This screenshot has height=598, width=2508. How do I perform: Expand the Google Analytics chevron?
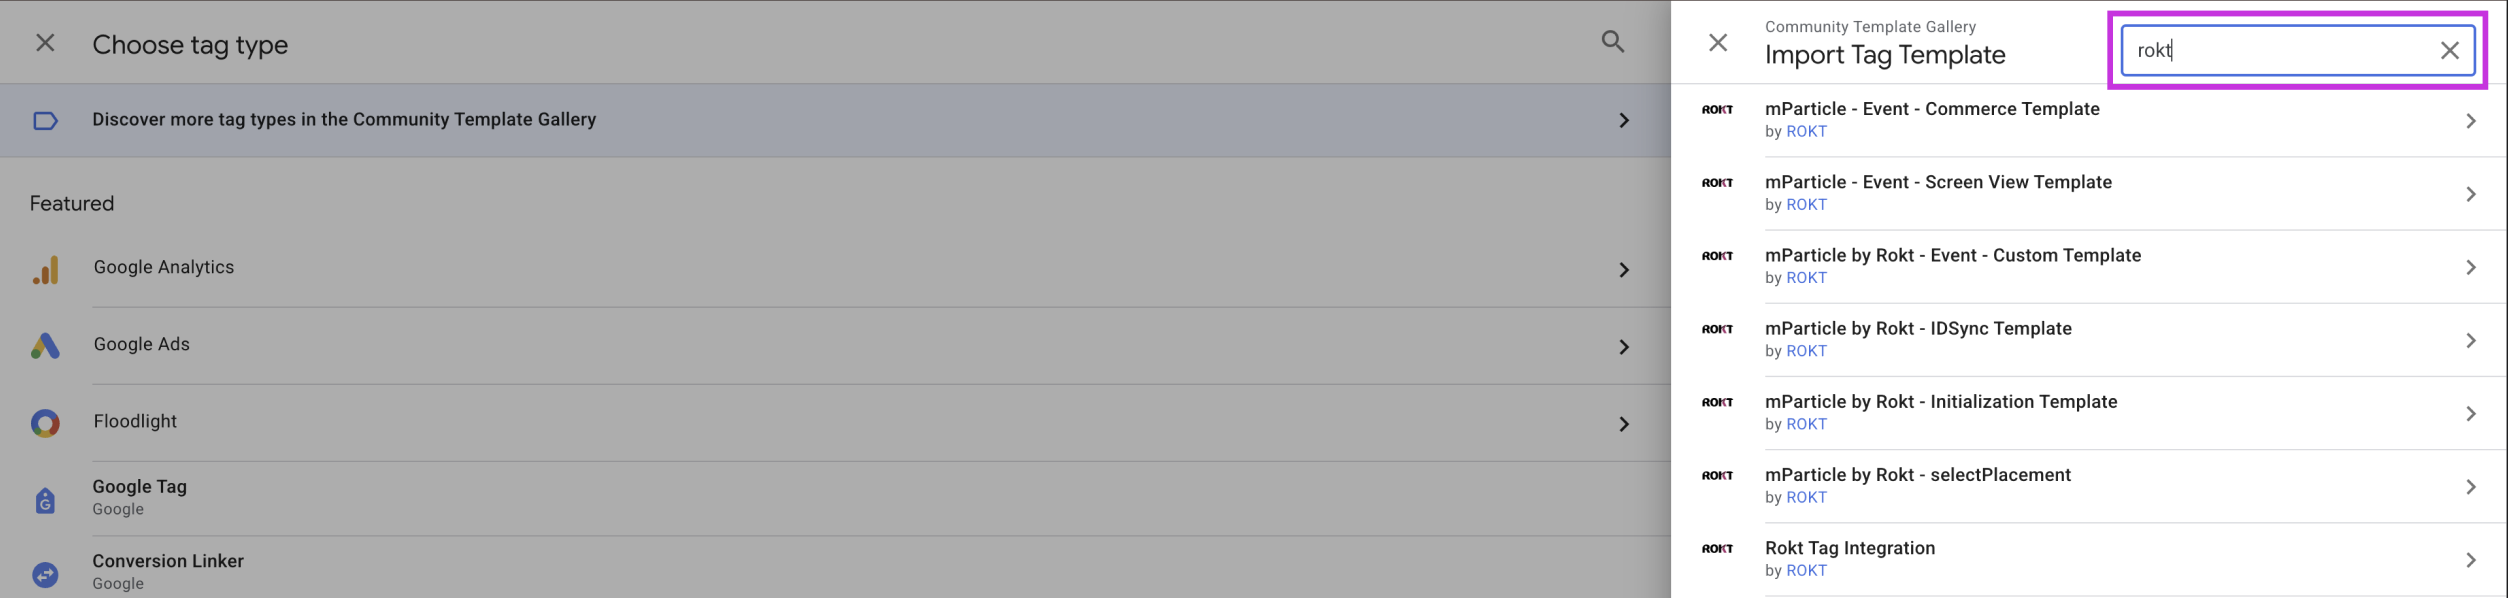click(1624, 270)
